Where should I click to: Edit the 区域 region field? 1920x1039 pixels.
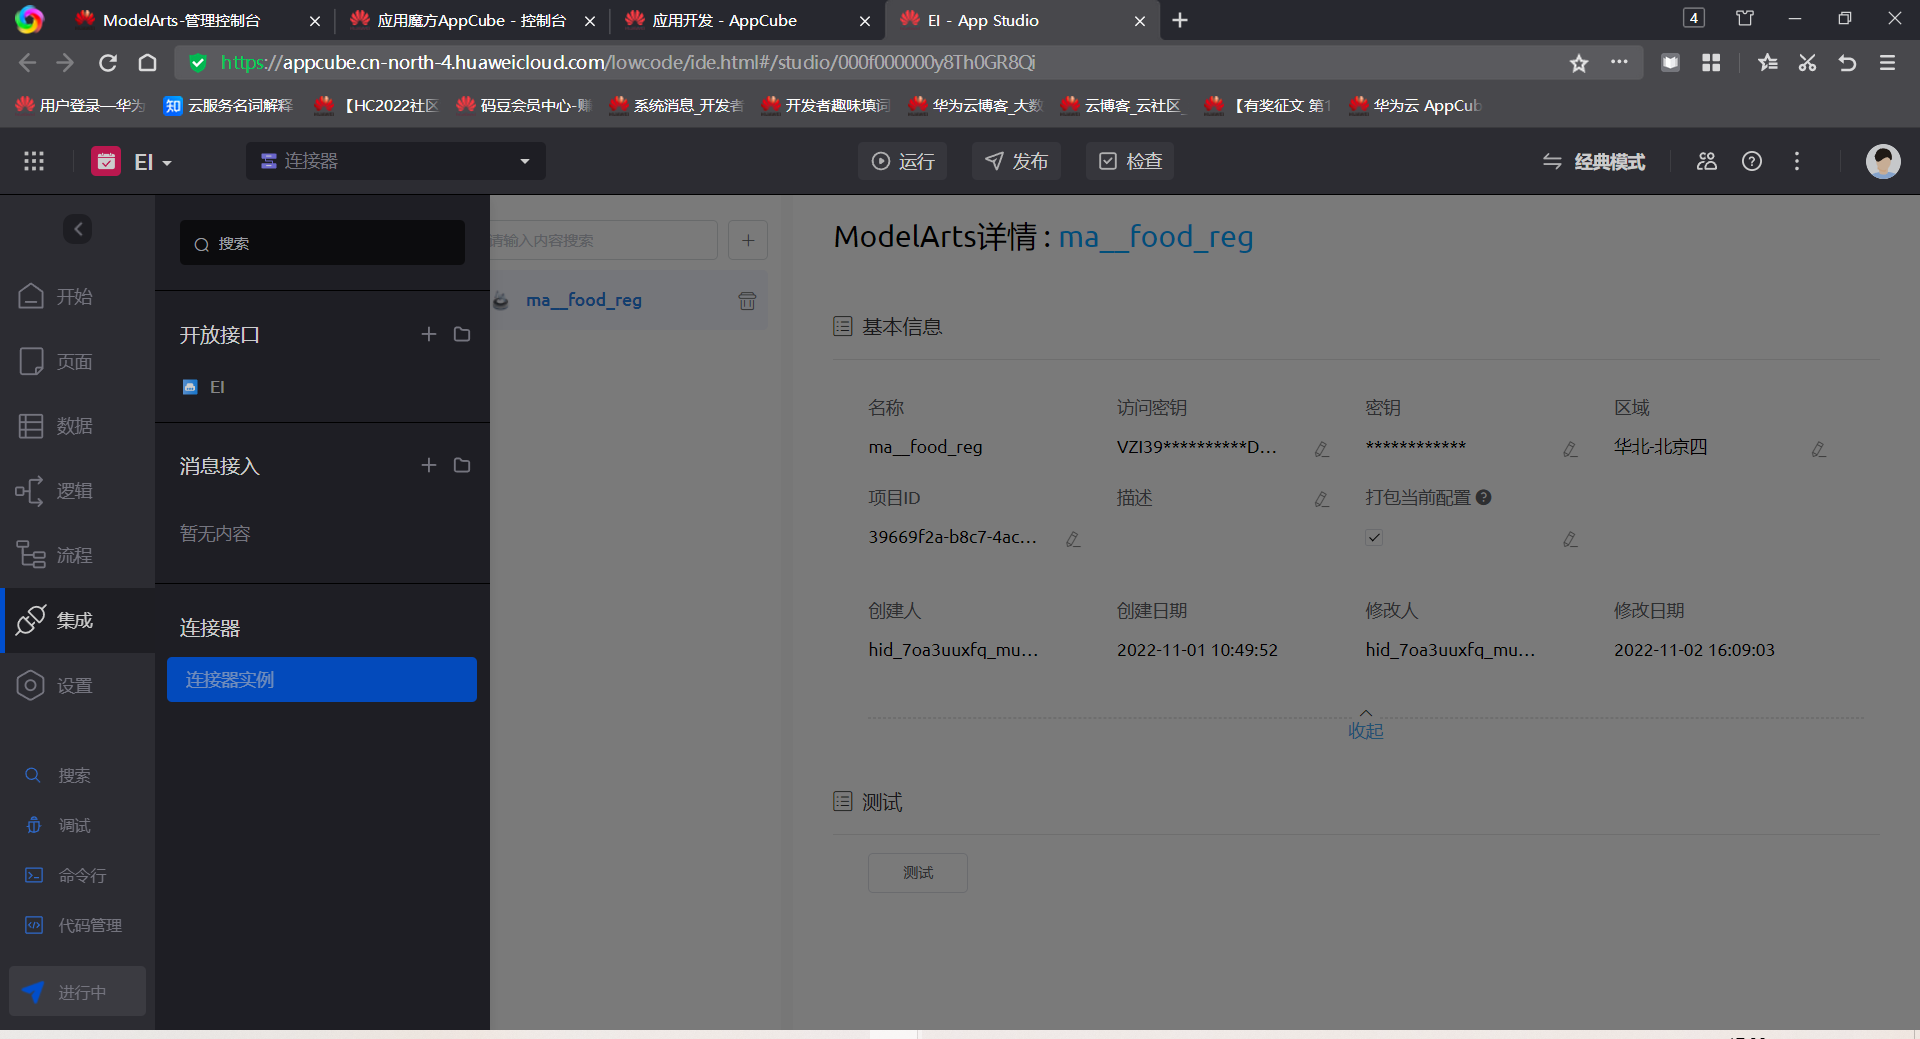click(1819, 449)
